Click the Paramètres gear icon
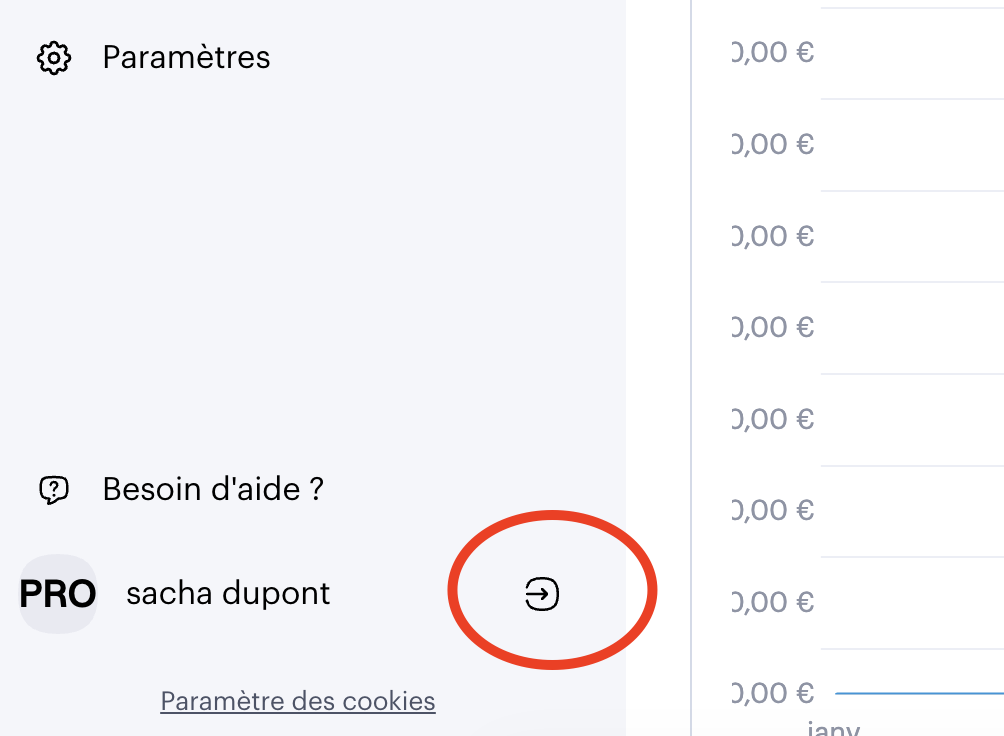The width and height of the screenshot is (1004, 736). (54, 58)
